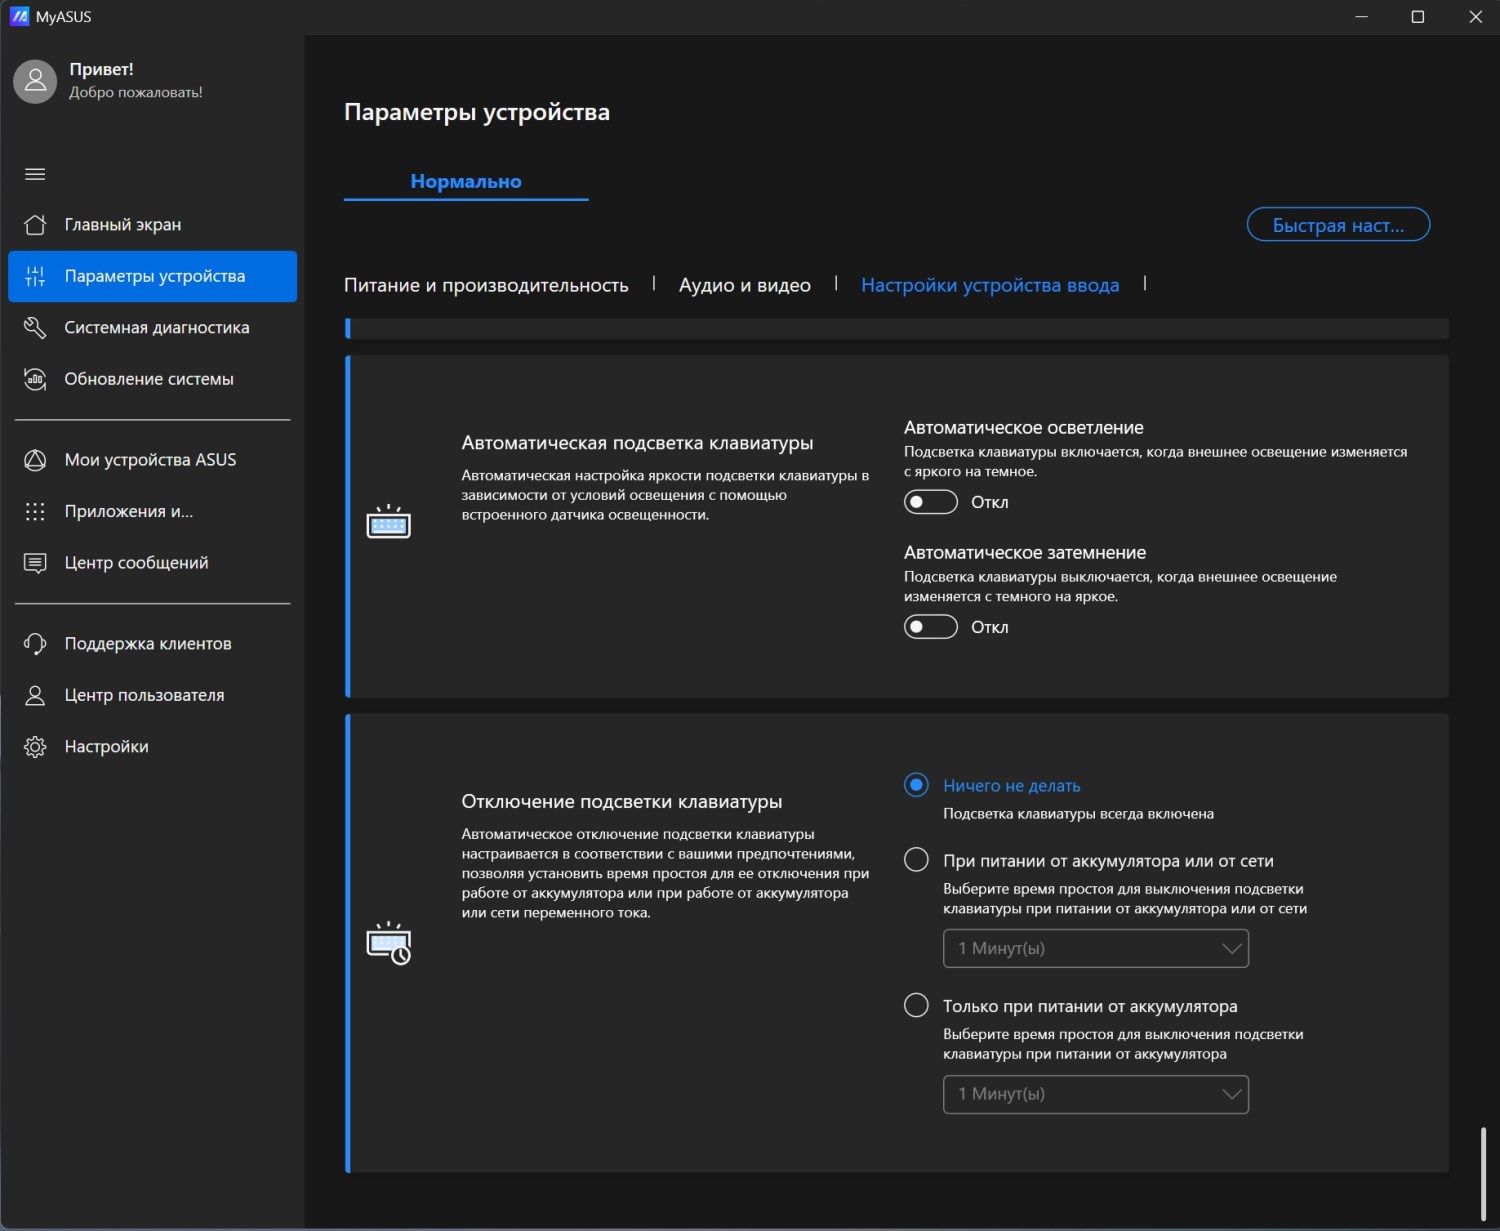The height and width of the screenshot is (1231, 1500).
Task: Open Настройки gear icon in sidebar
Action: 35,747
